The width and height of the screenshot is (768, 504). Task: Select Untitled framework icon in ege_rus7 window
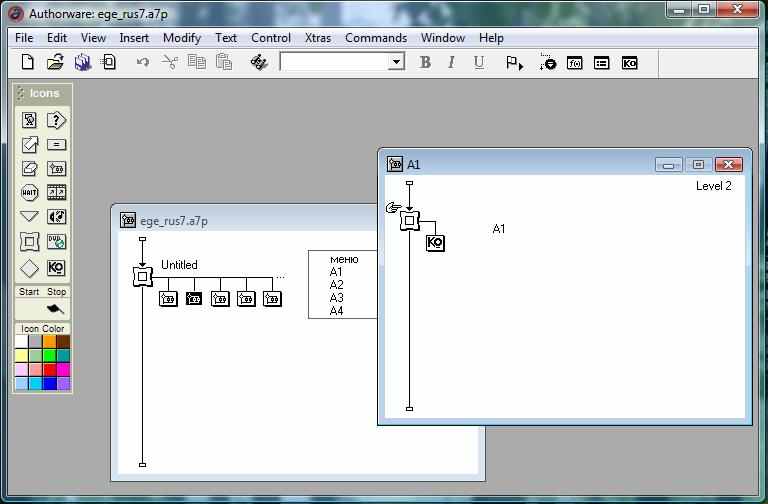pos(143,277)
